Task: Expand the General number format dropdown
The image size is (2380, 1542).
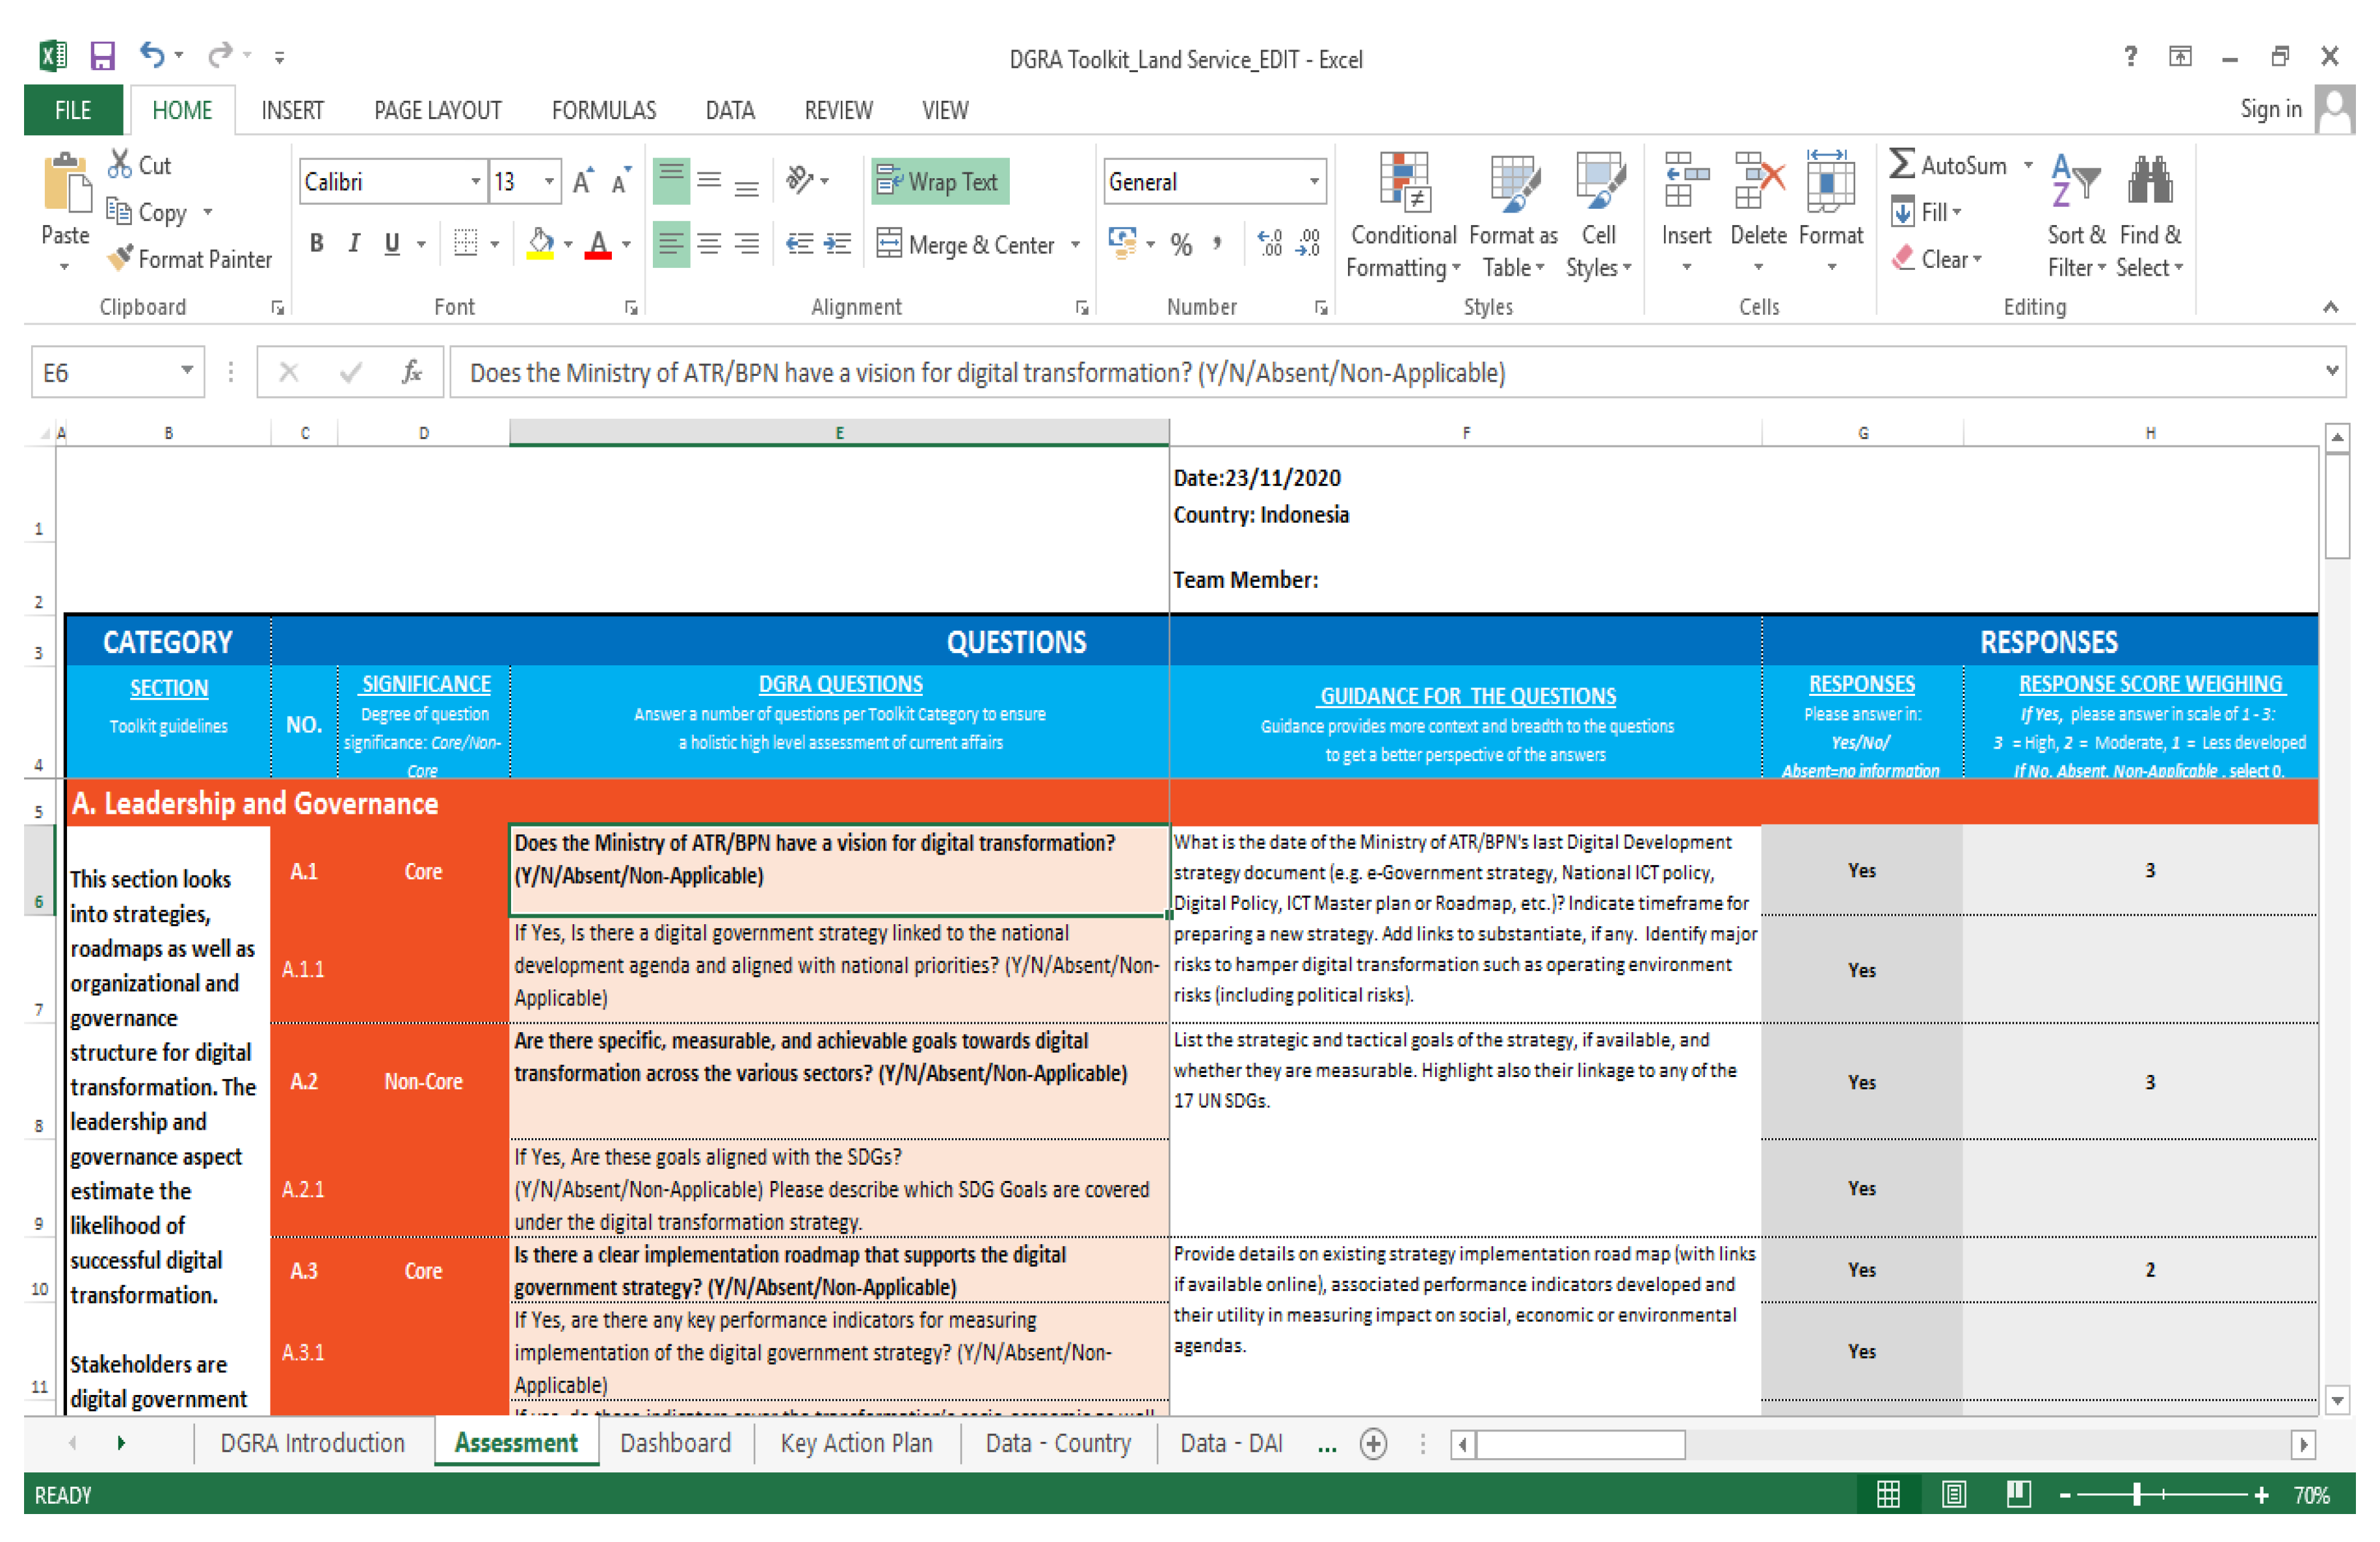Action: click(x=1314, y=182)
